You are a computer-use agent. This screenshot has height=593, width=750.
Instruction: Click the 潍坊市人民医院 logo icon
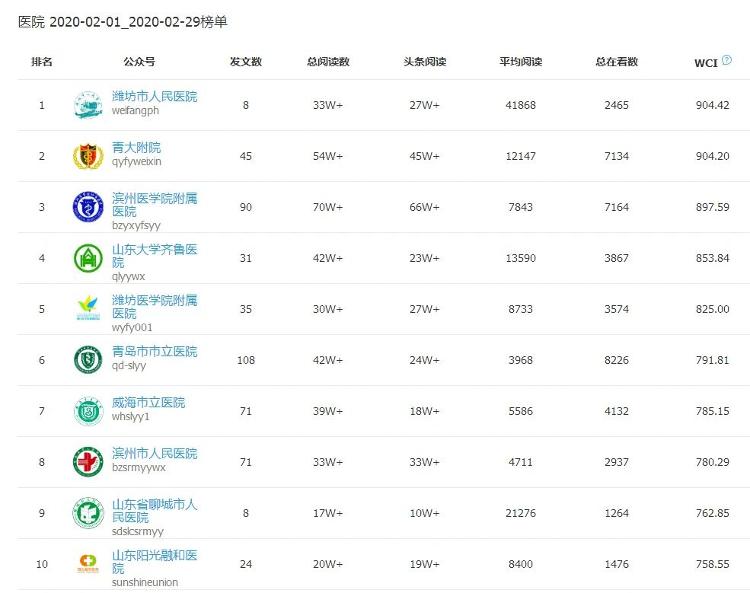(88, 105)
